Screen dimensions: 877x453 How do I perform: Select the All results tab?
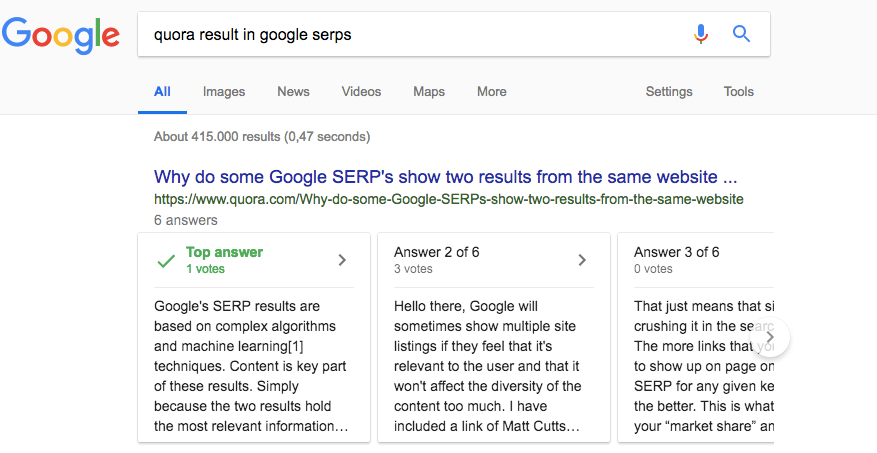(162, 91)
